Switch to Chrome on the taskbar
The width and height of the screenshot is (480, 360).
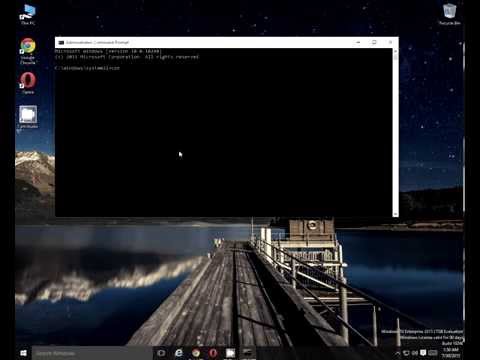point(196,353)
